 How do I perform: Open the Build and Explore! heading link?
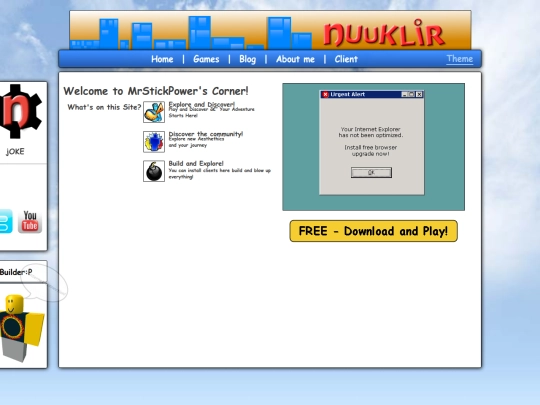click(x=196, y=163)
